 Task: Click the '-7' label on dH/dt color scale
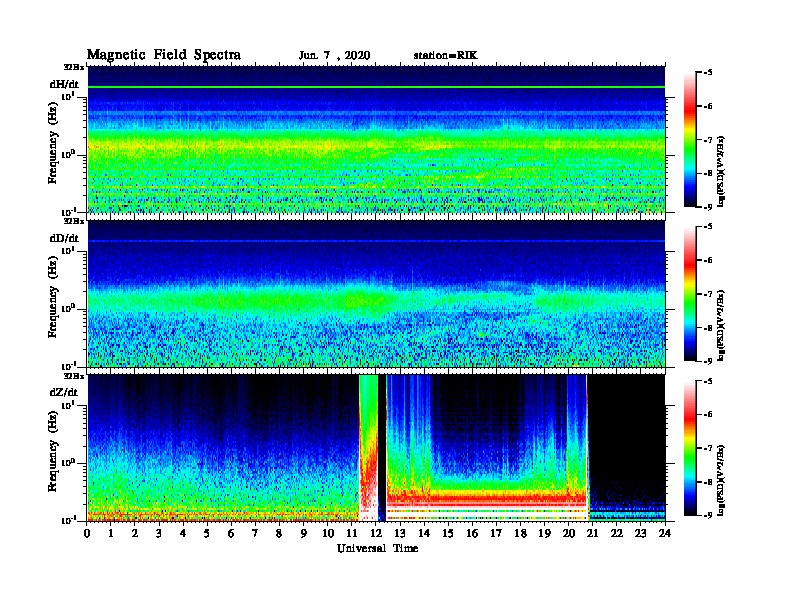(x=707, y=140)
